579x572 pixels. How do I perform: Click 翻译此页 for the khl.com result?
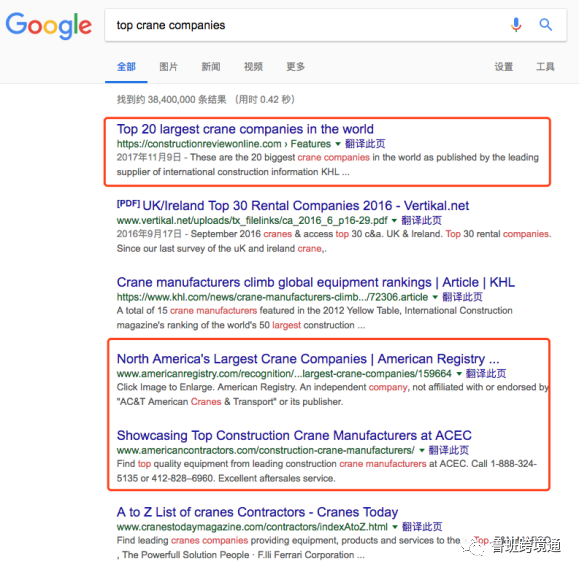(462, 297)
